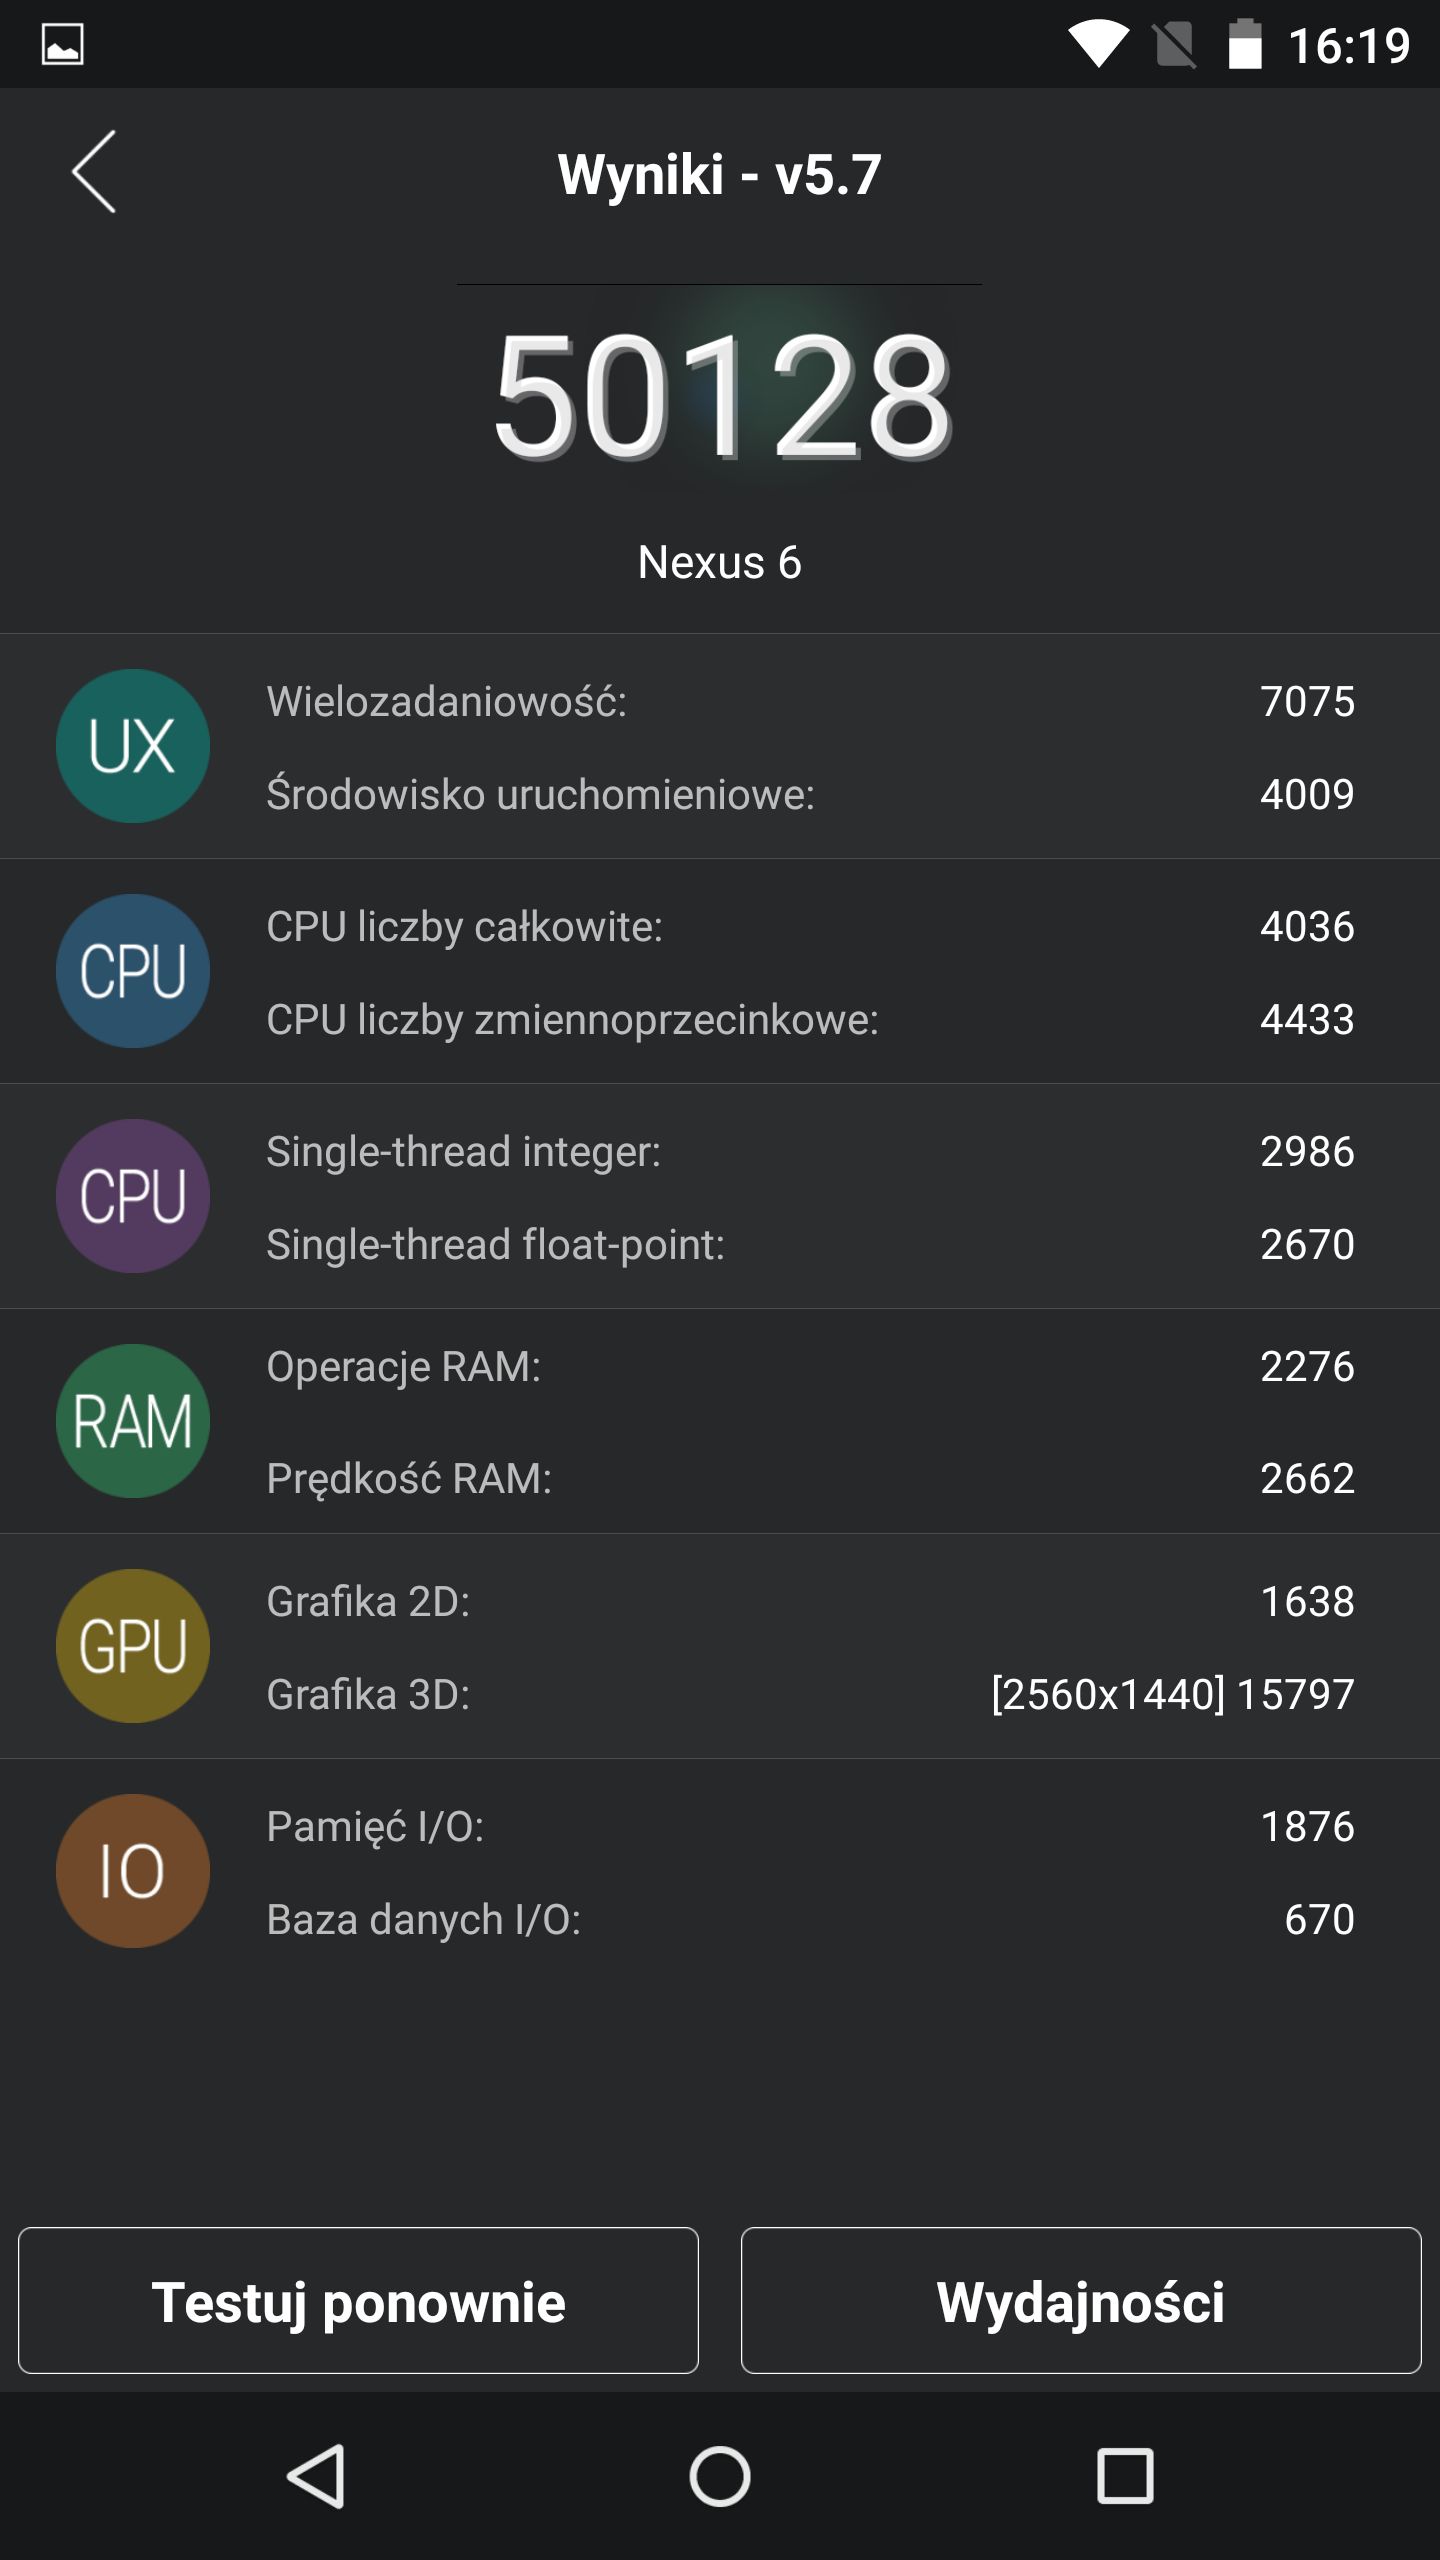Tap the Prędkość RAM result row
The height and width of the screenshot is (2560, 1440).
click(810, 1478)
